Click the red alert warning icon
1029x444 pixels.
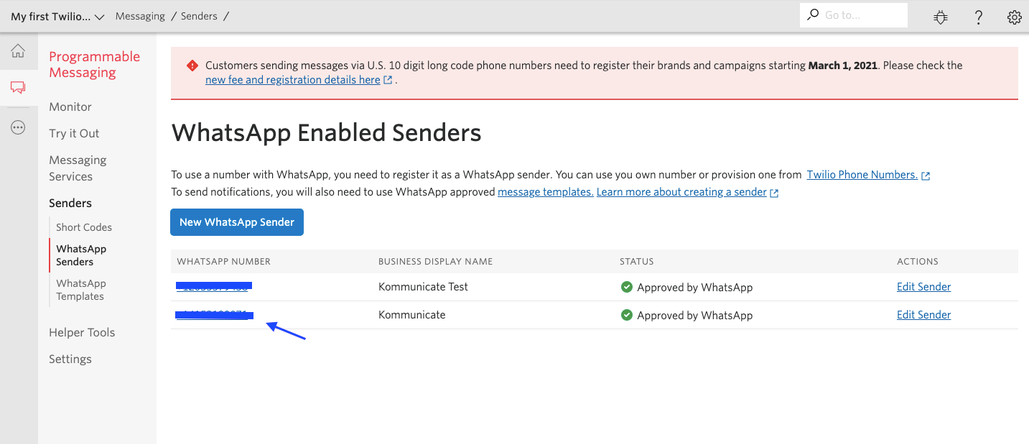pos(192,66)
